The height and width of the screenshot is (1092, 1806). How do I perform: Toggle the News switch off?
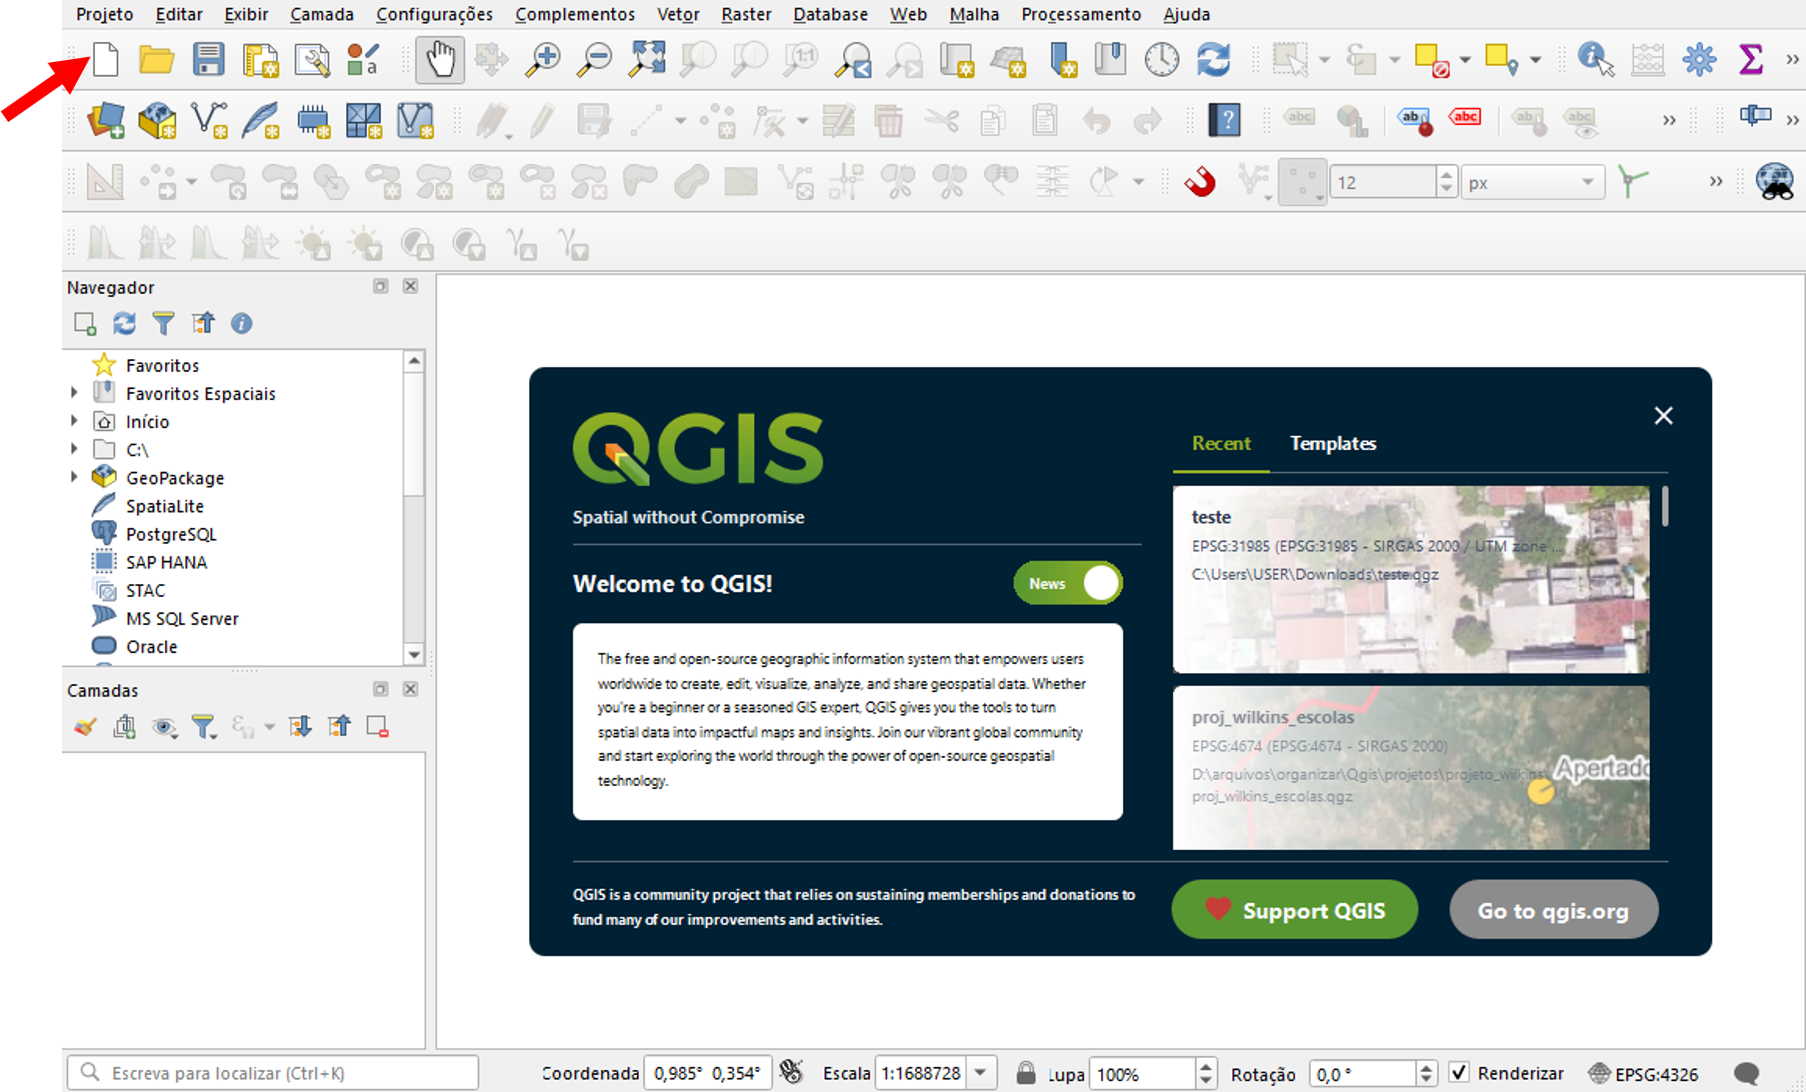1068,583
